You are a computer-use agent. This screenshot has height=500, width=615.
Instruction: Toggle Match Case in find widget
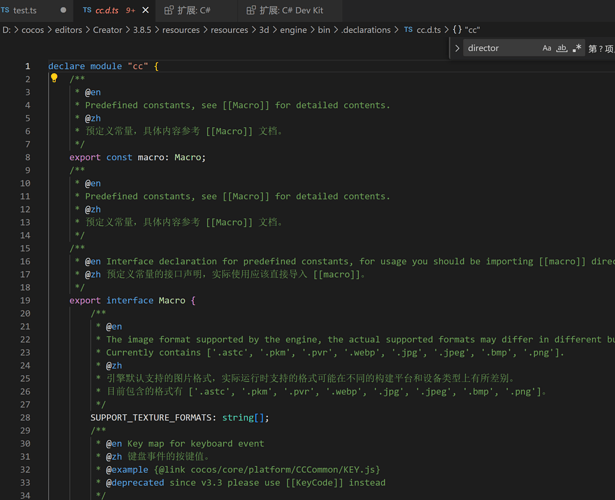547,48
